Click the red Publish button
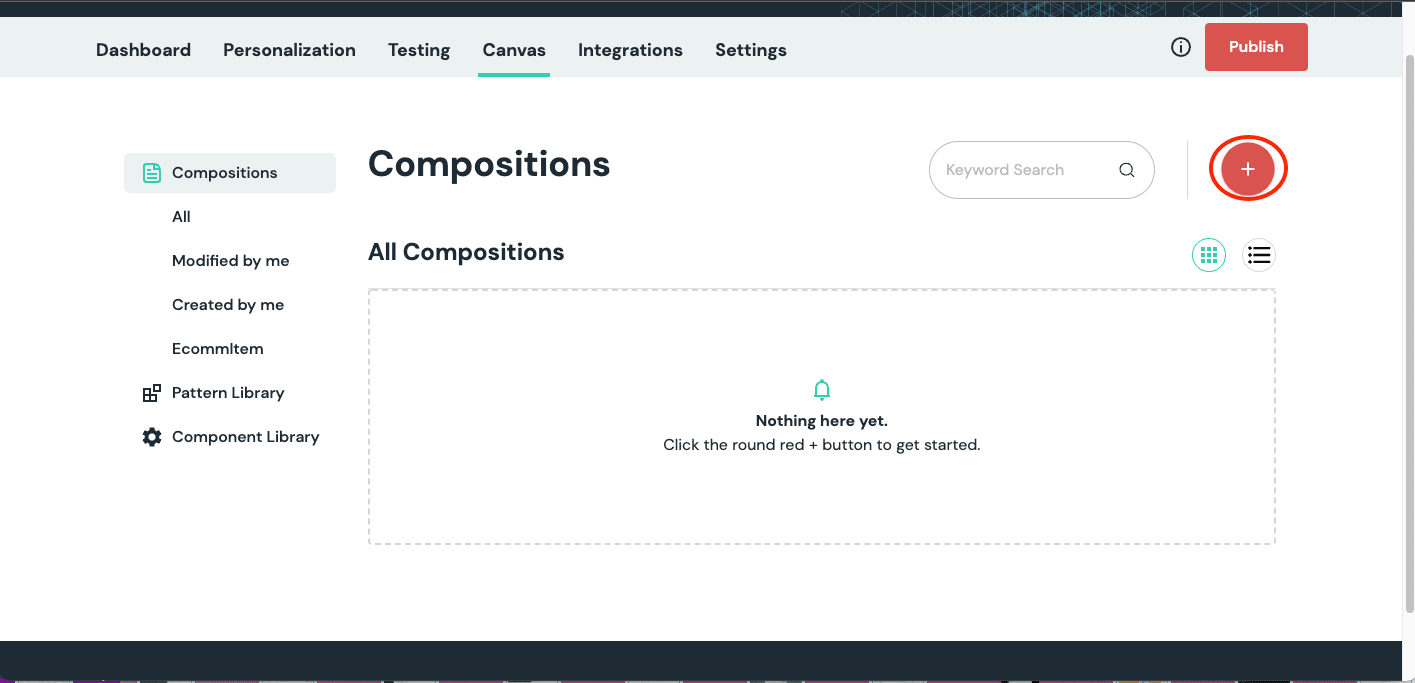1415x683 pixels. click(x=1256, y=47)
